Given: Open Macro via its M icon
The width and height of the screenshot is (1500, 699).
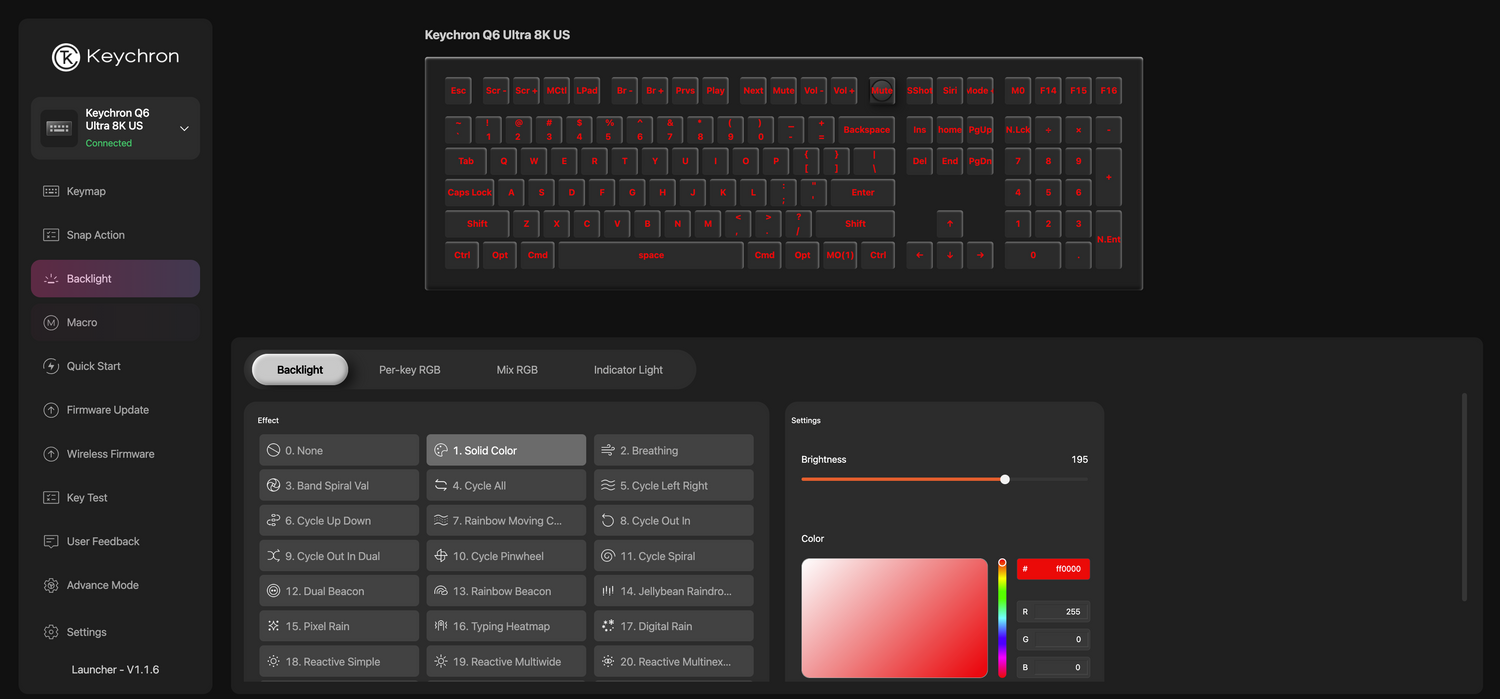Looking at the screenshot, I should pos(51,323).
